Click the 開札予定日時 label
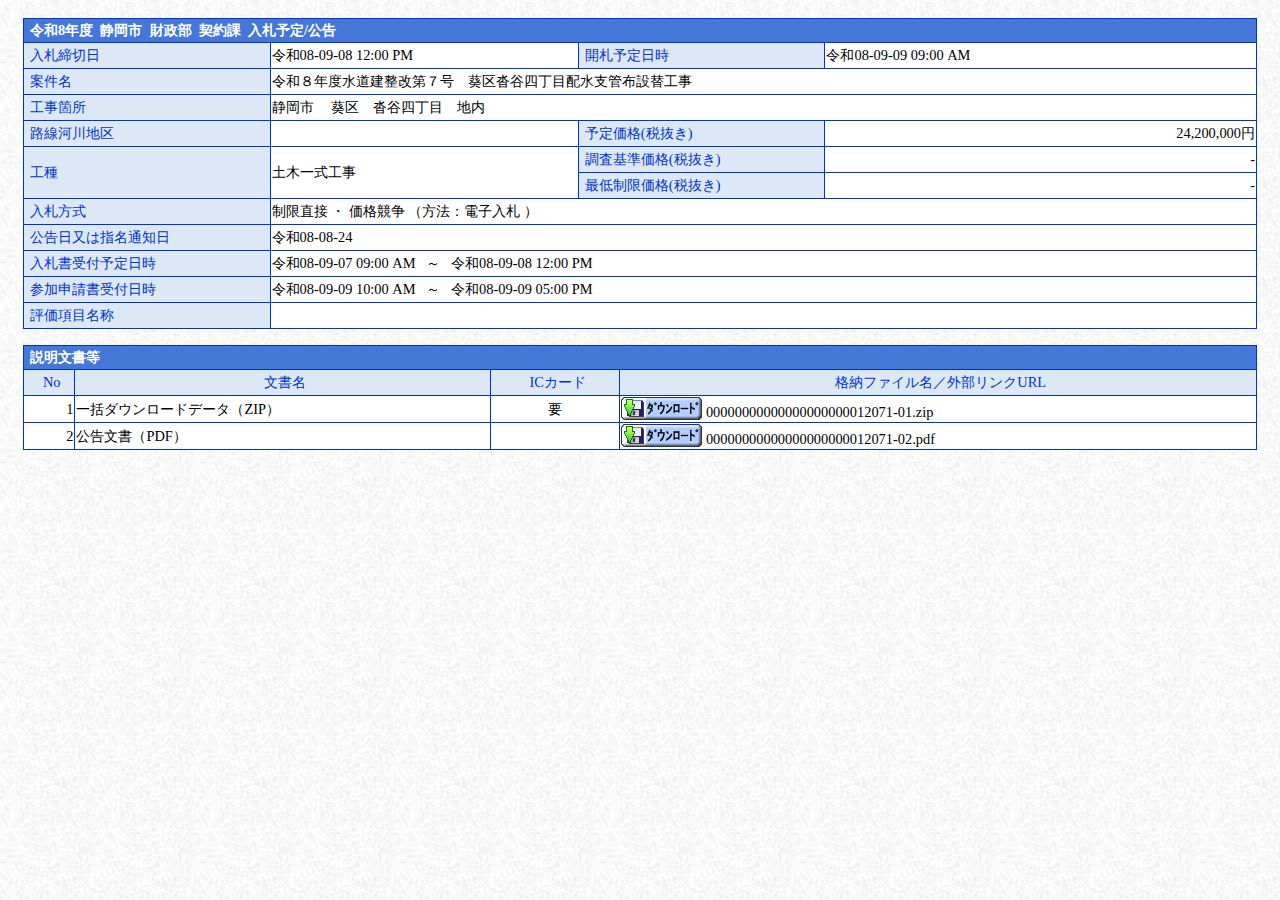 (627, 56)
